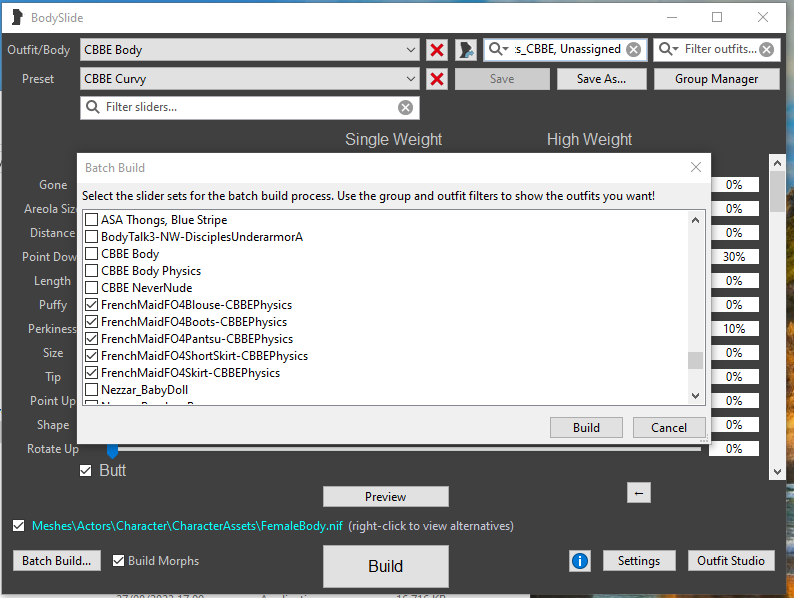Check CBBE Body Physics entry

92,271
